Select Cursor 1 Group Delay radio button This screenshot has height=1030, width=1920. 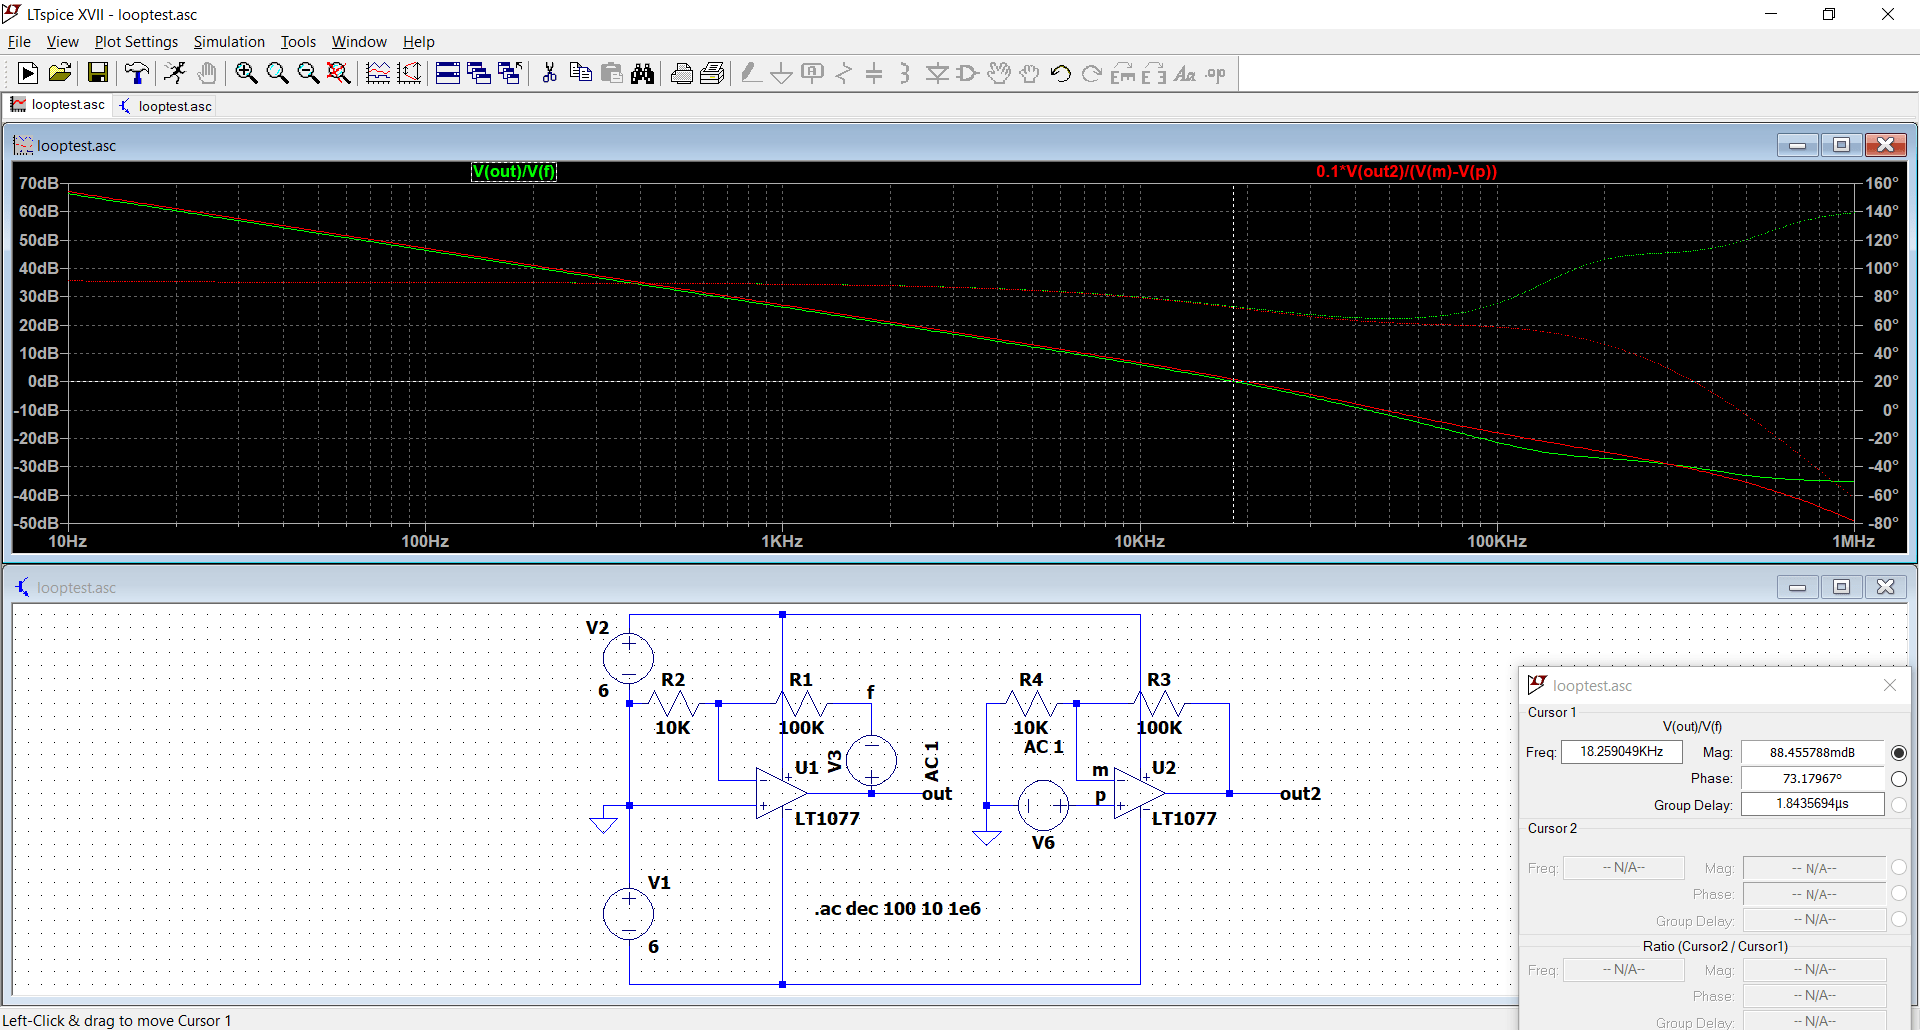(x=1898, y=804)
